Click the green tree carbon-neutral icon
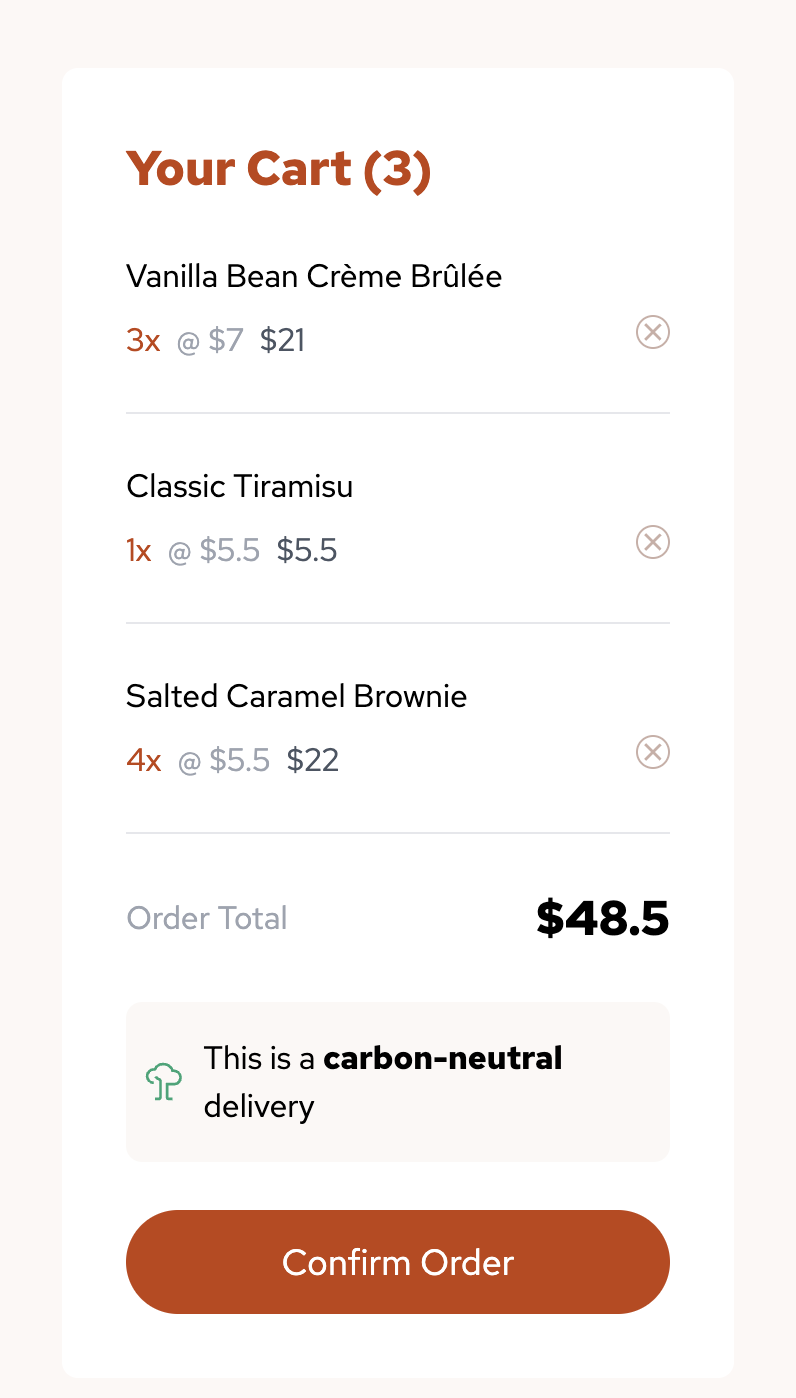 tap(164, 1082)
